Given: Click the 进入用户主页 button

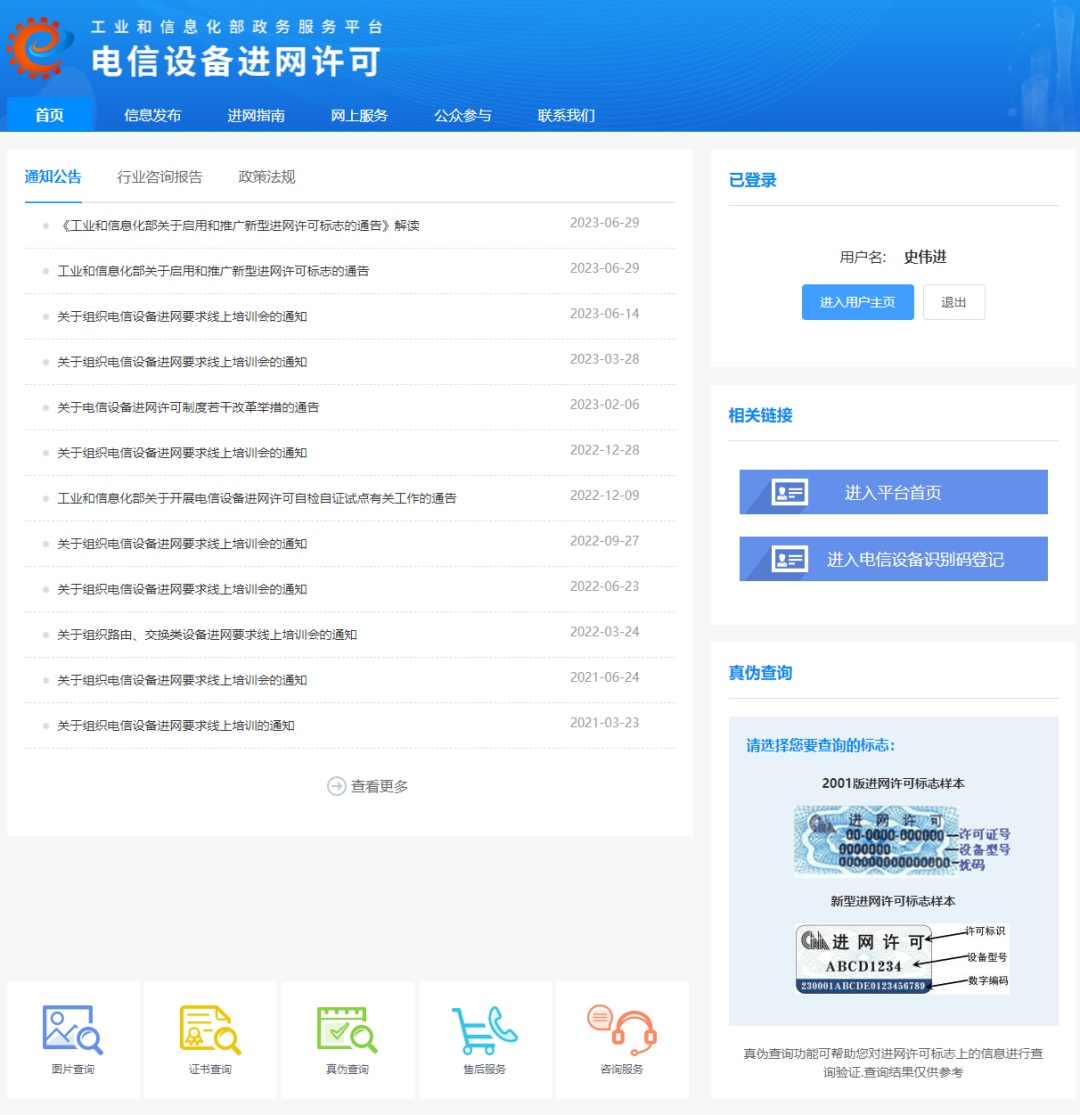Looking at the screenshot, I should [857, 302].
